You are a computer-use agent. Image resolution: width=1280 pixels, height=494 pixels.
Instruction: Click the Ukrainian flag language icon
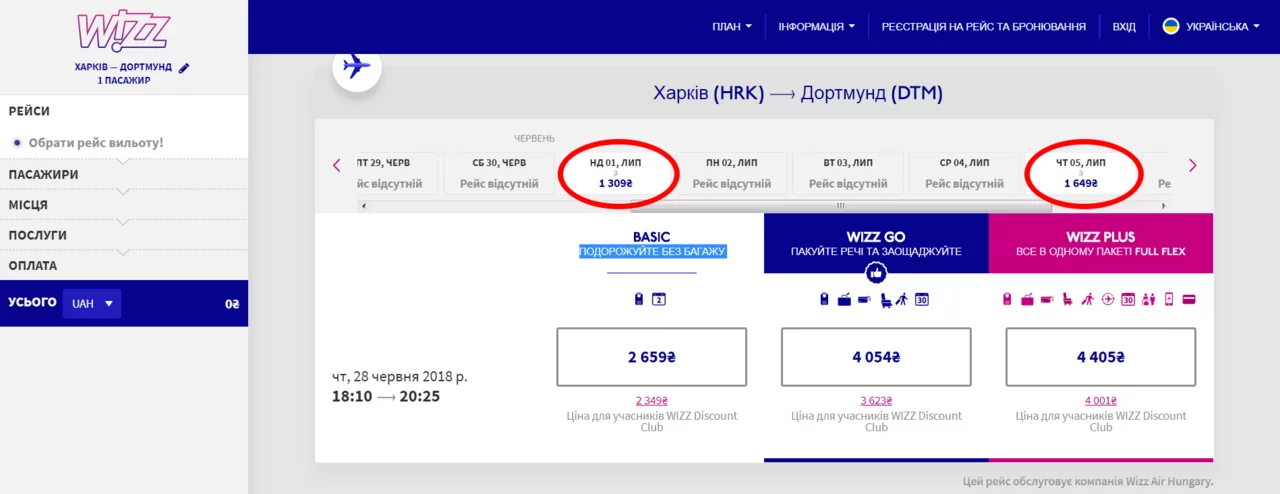(1170, 26)
